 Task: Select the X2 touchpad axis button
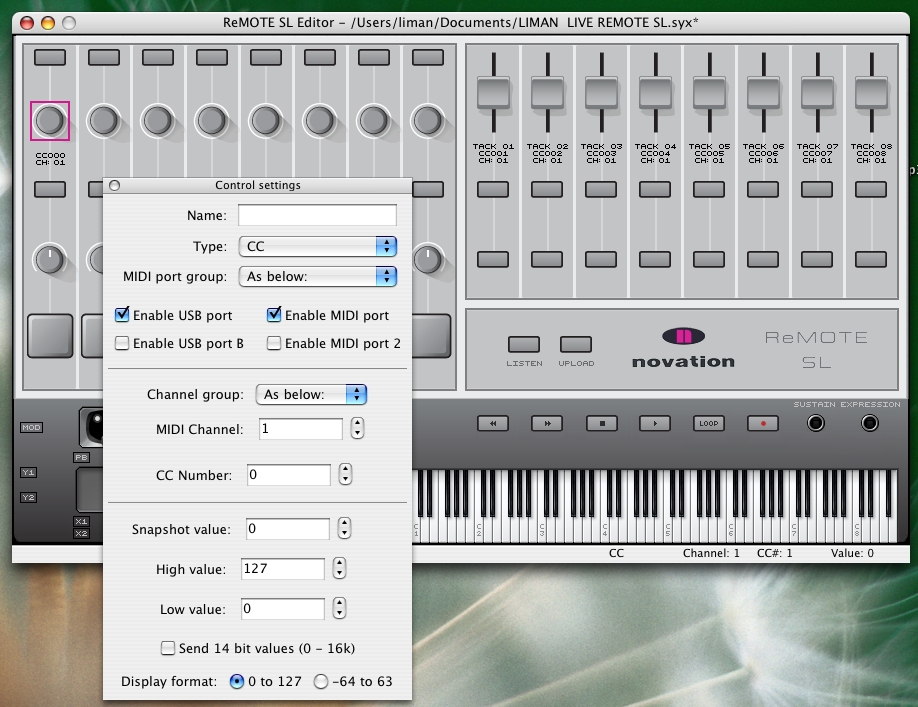pos(81,533)
